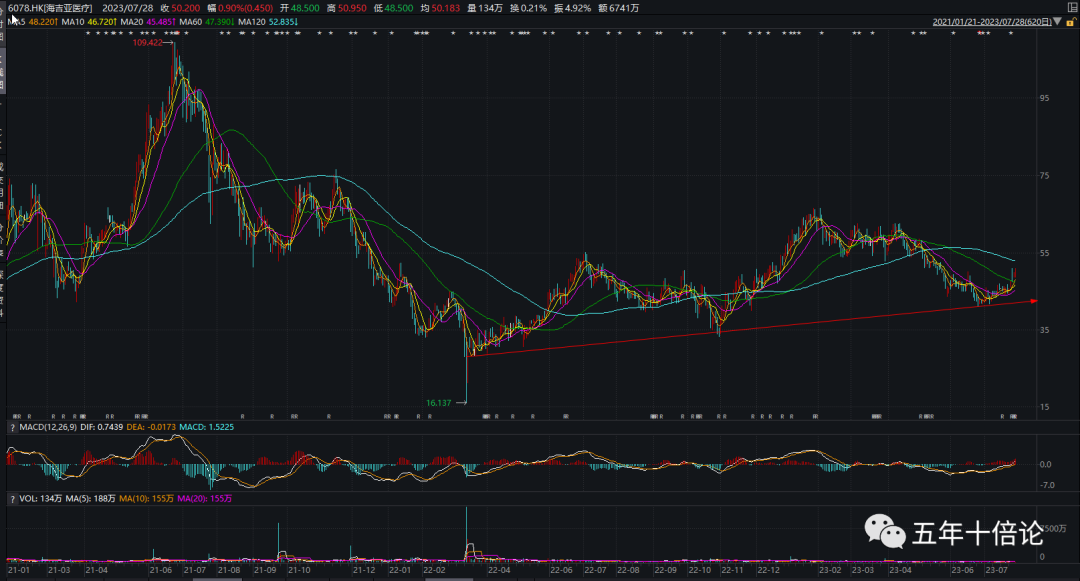The width and height of the screenshot is (1080, 581).
Task: Click the 2023/07/28 date in header
Action: click(x=127, y=8)
